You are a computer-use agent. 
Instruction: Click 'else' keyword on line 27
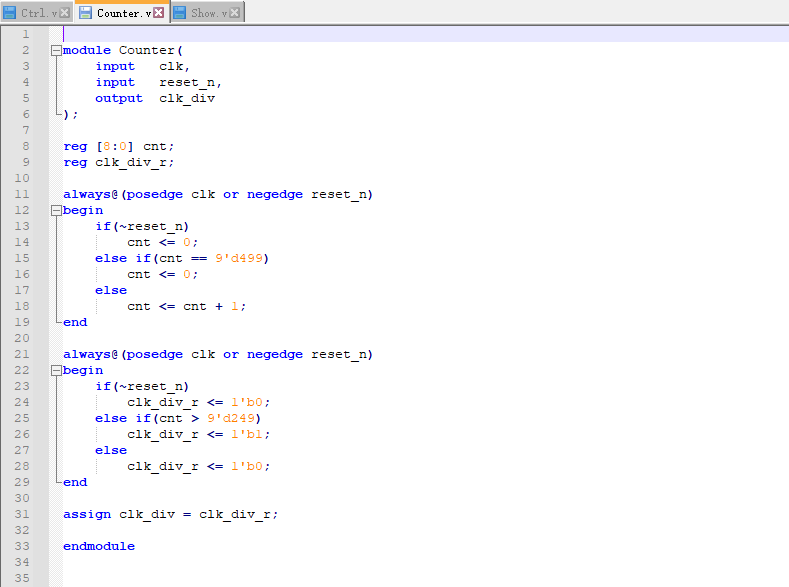pos(111,451)
